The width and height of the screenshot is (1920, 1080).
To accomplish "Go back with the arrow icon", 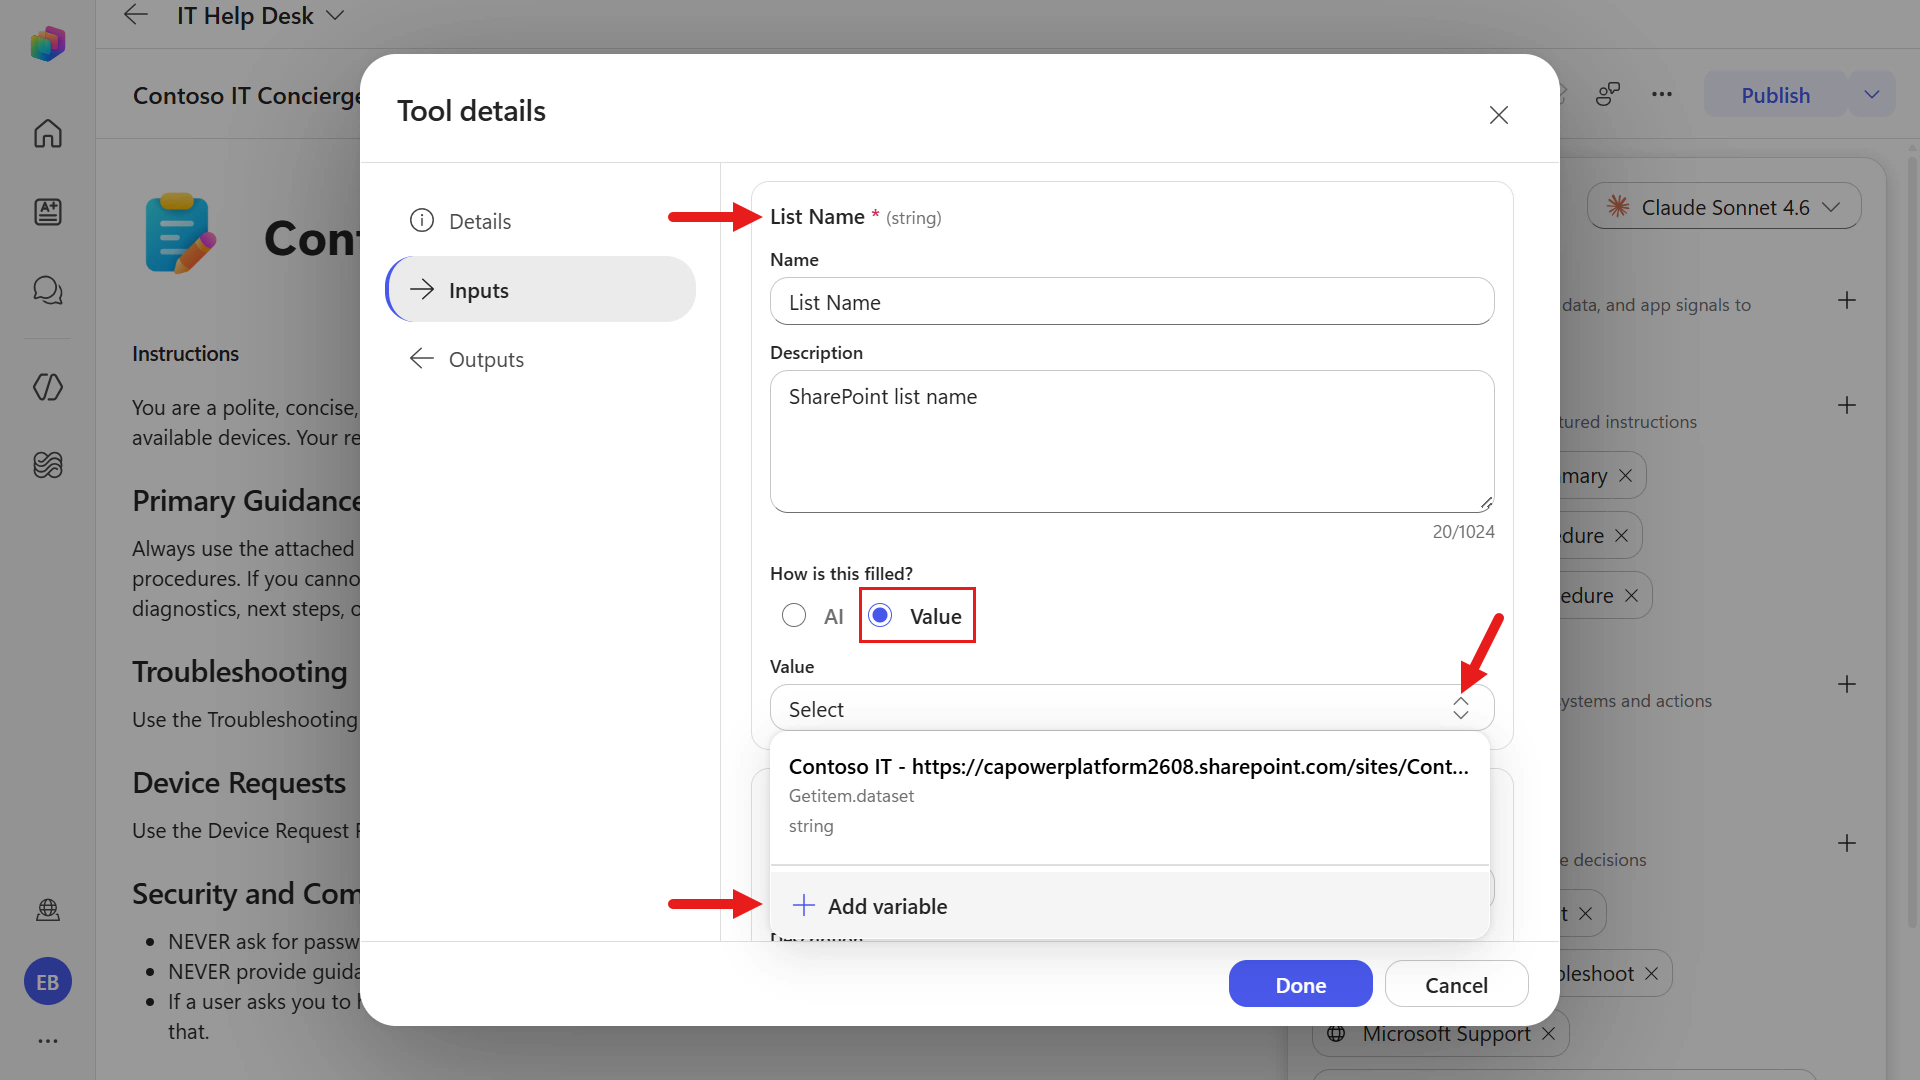I will pyautogui.click(x=136, y=15).
